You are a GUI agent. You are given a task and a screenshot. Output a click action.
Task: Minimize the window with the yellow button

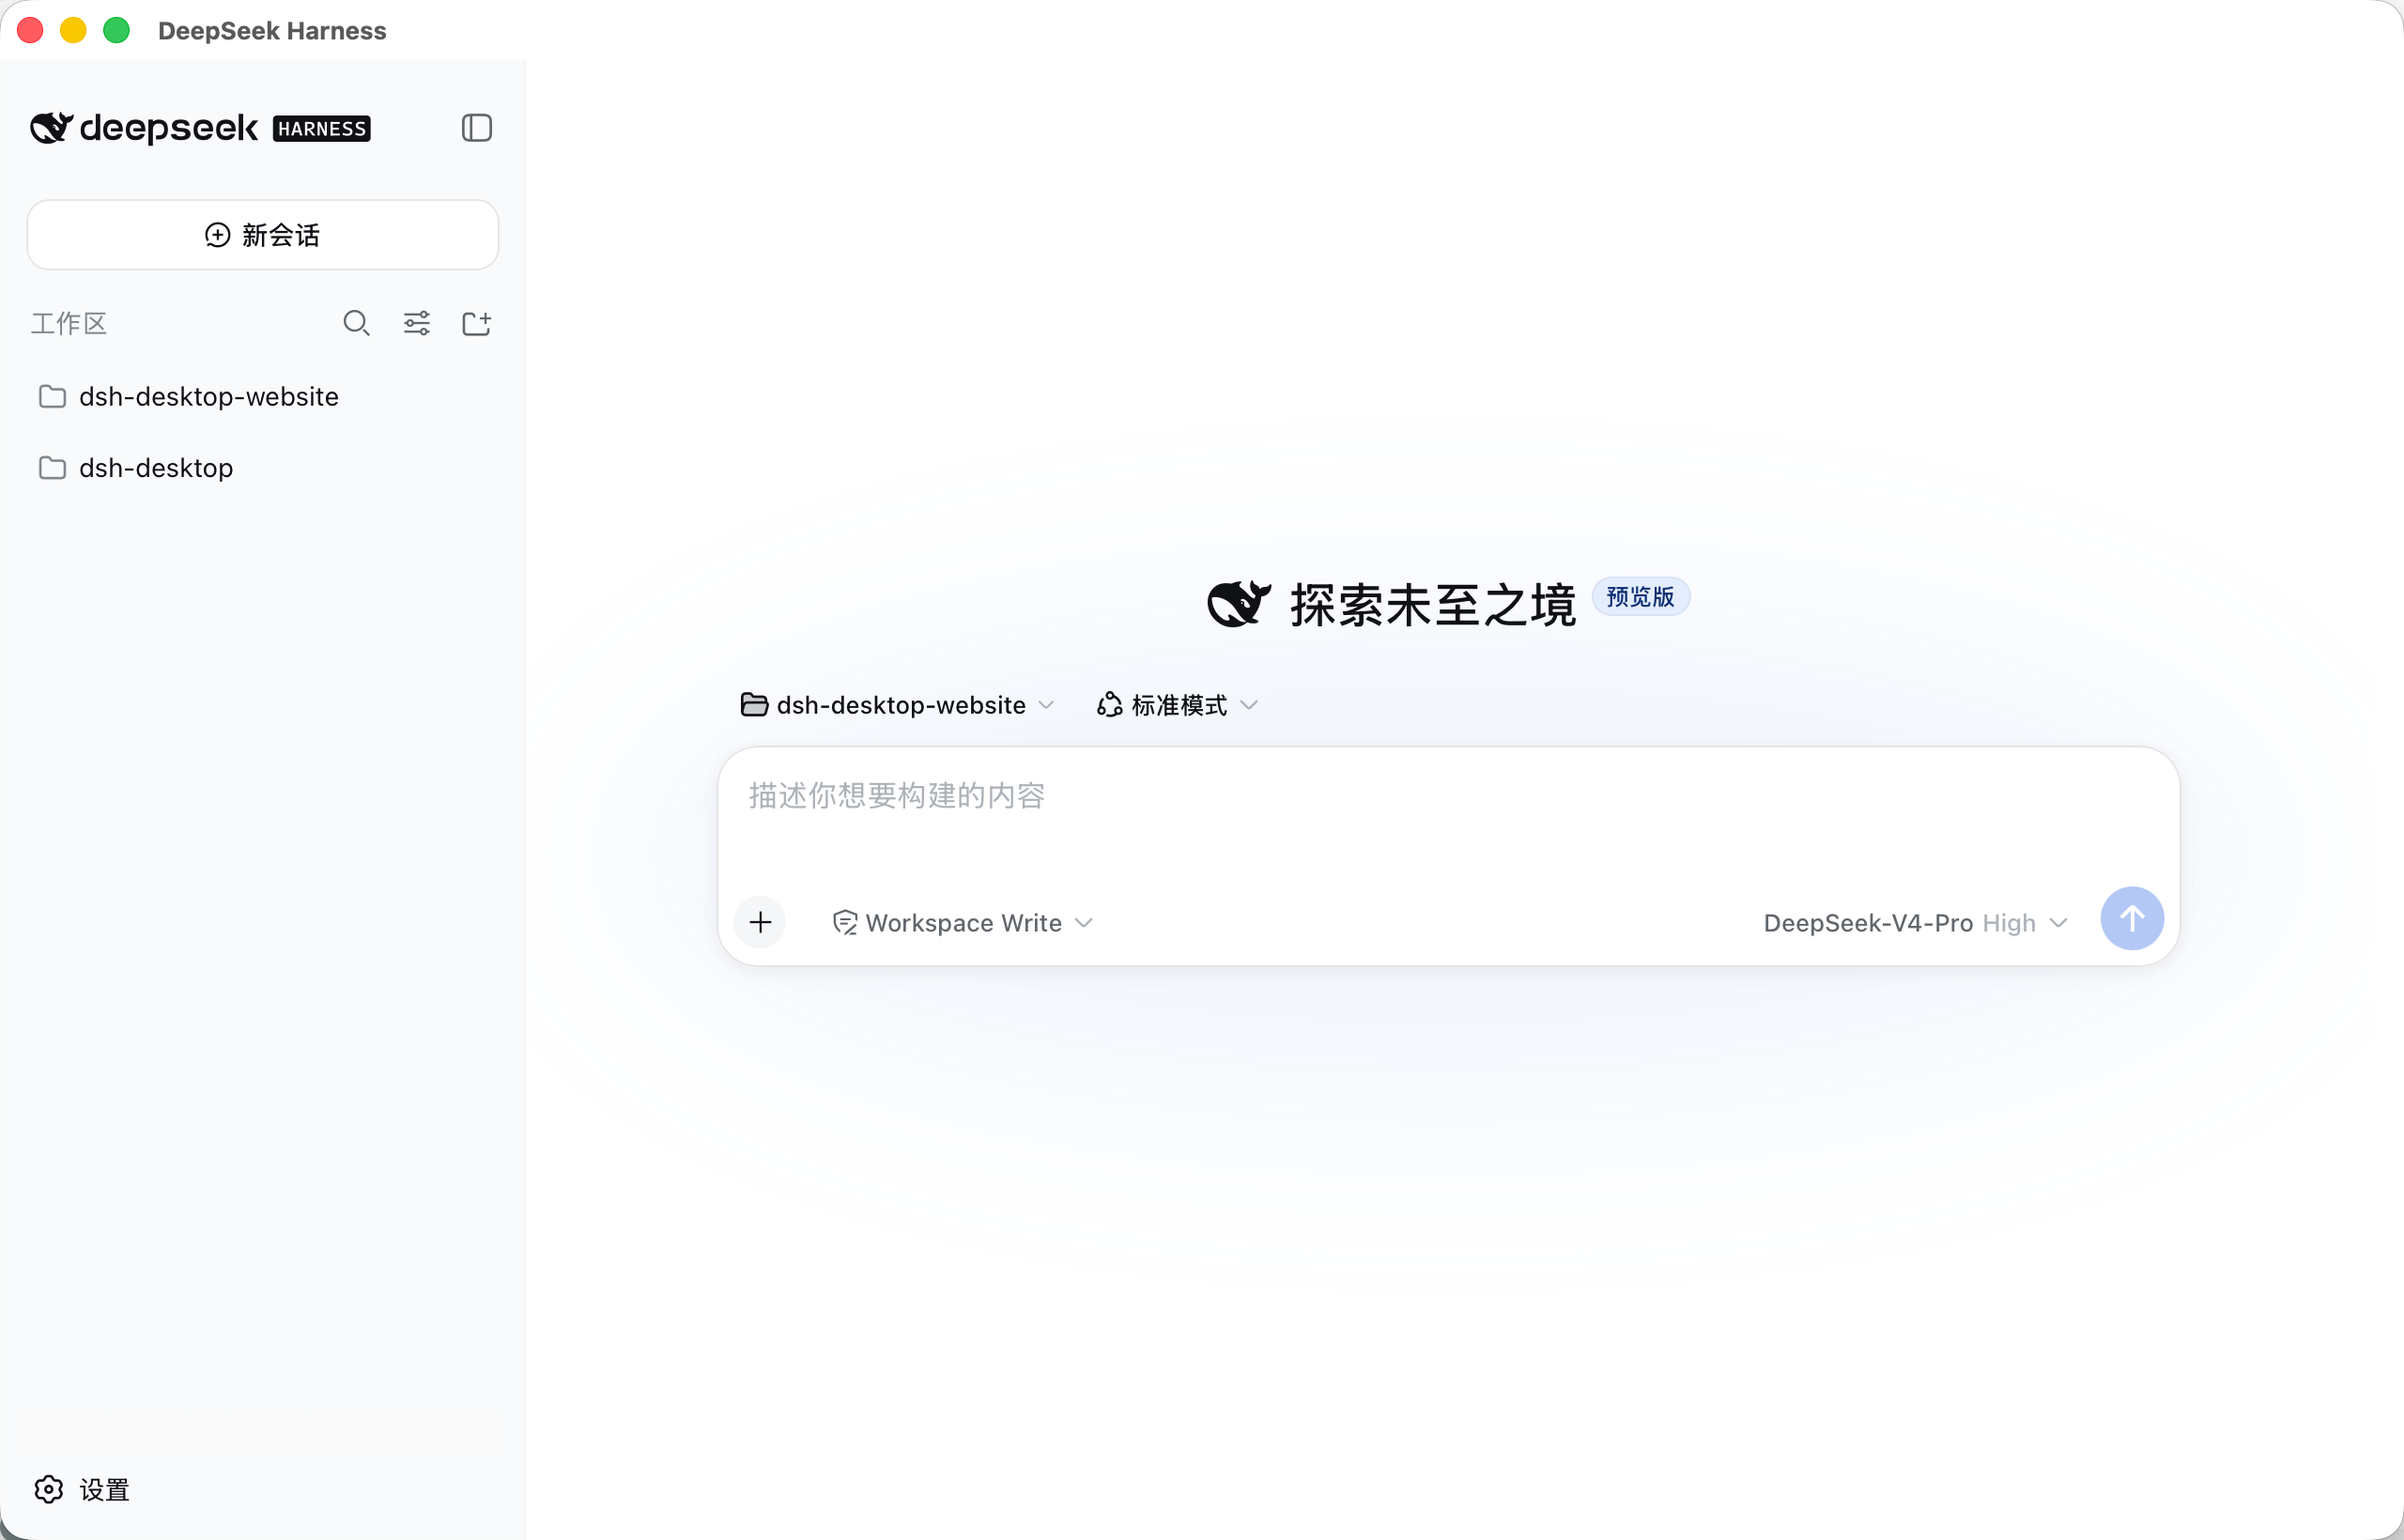pyautogui.click(x=73, y=30)
